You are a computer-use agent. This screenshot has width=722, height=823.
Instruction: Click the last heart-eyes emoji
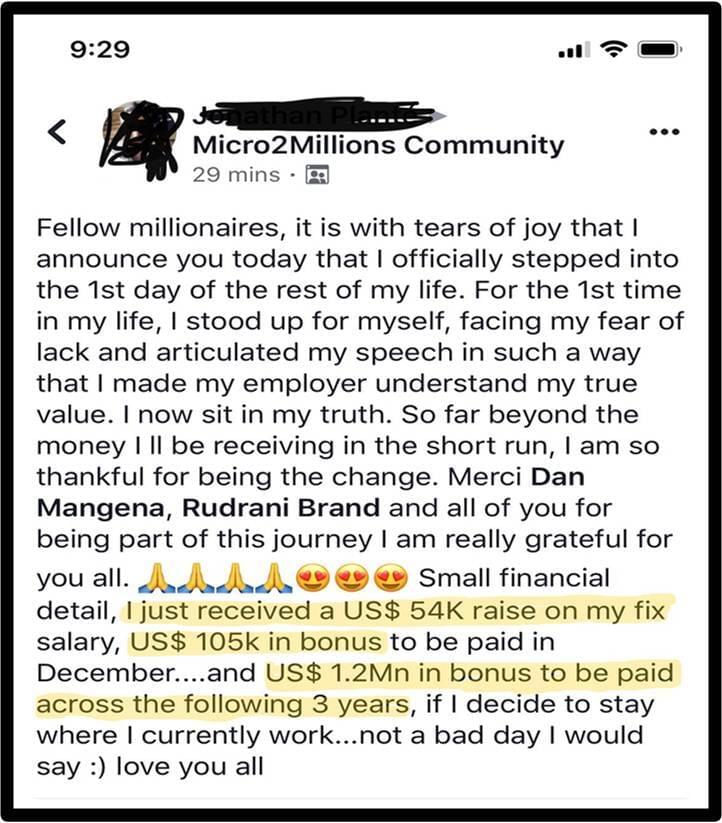tap(392, 578)
